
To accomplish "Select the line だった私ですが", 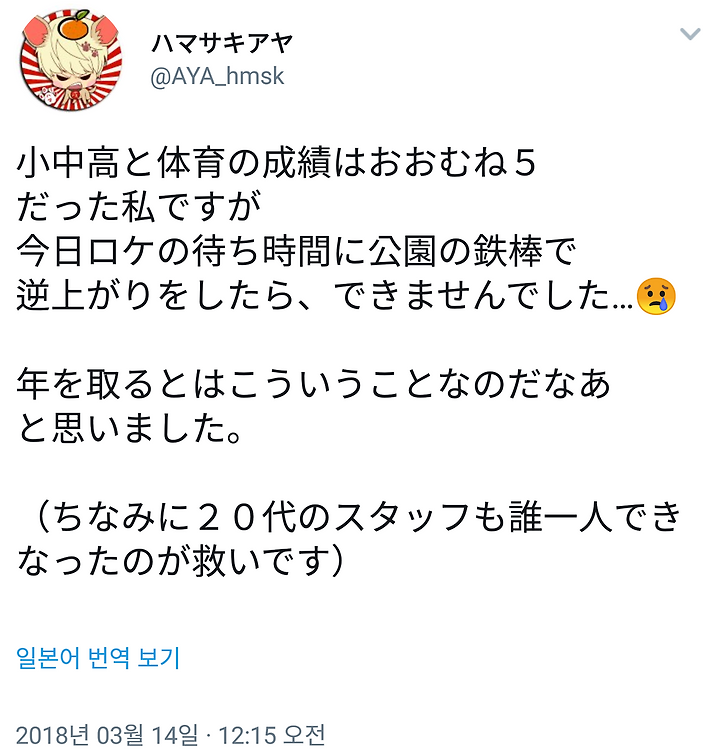I will point(139,207).
